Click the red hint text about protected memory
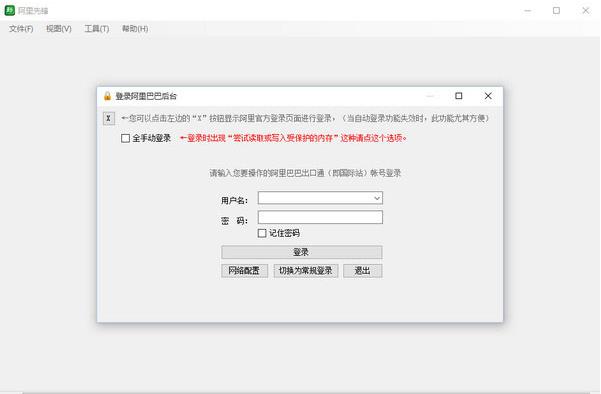 (293, 138)
